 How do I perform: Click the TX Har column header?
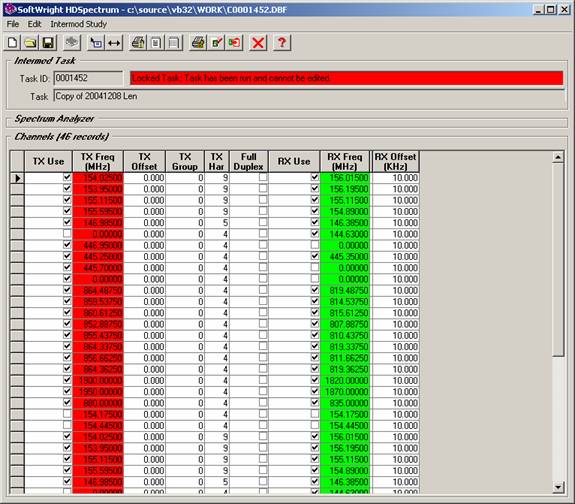click(x=217, y=161)
